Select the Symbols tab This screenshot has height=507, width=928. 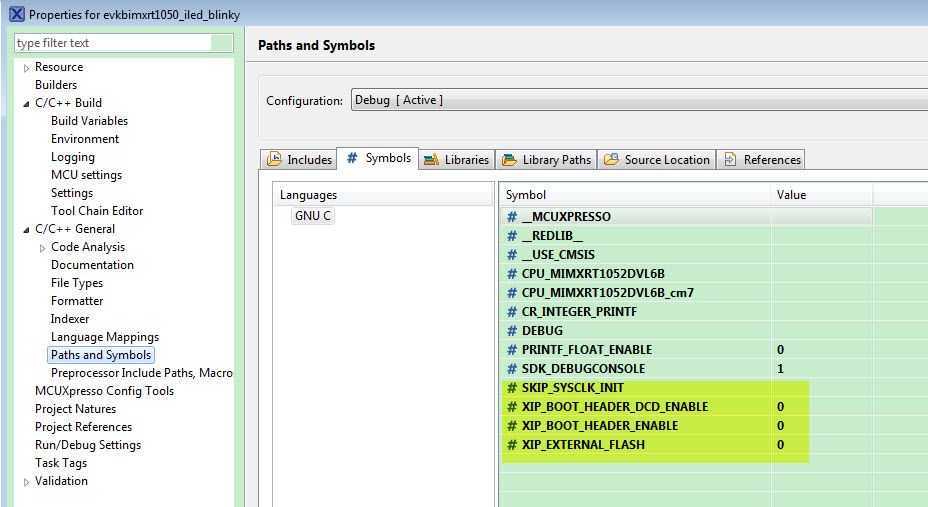[378, 158]
